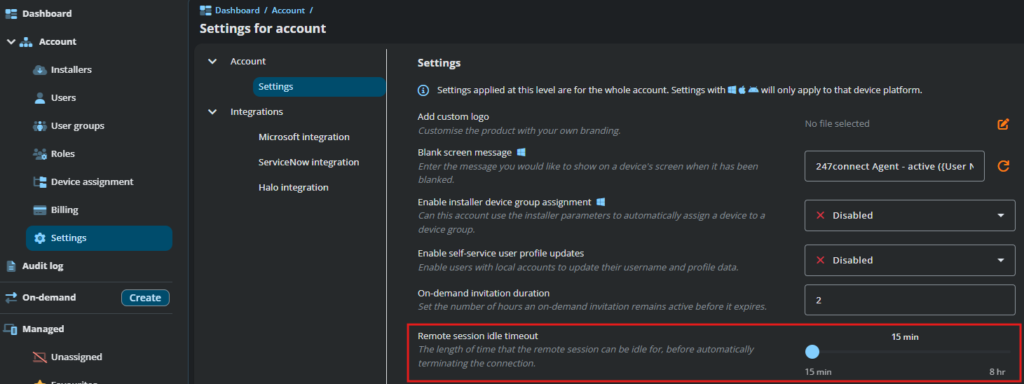Click the reset icon beside Blank screen message

1003,166
